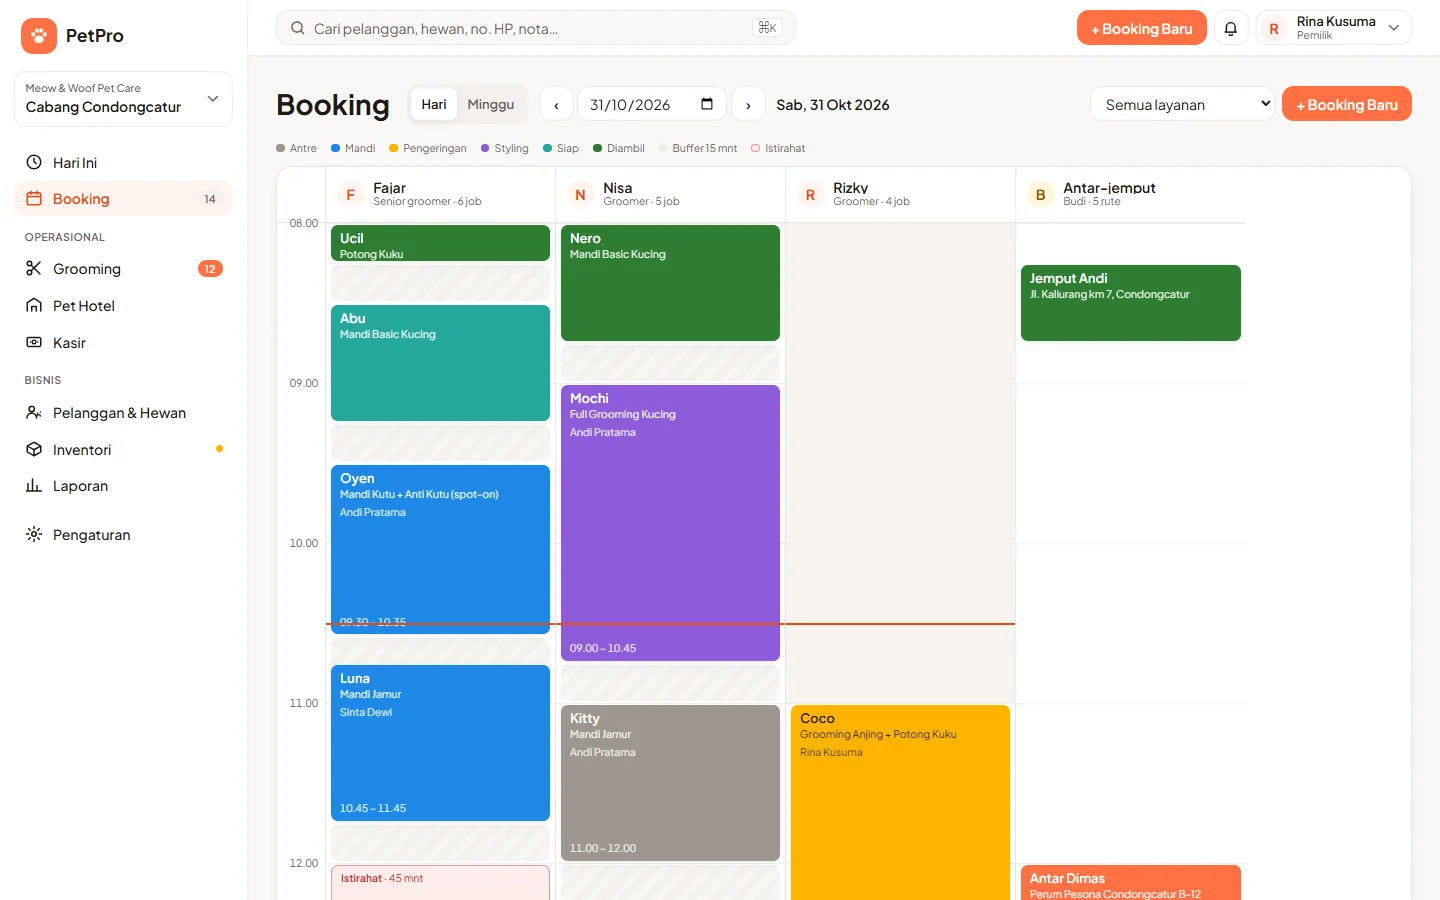Open Kitty Mandi Jamur appointment
This screenshot has width=1440, height=900.
[x=670, y=783]
